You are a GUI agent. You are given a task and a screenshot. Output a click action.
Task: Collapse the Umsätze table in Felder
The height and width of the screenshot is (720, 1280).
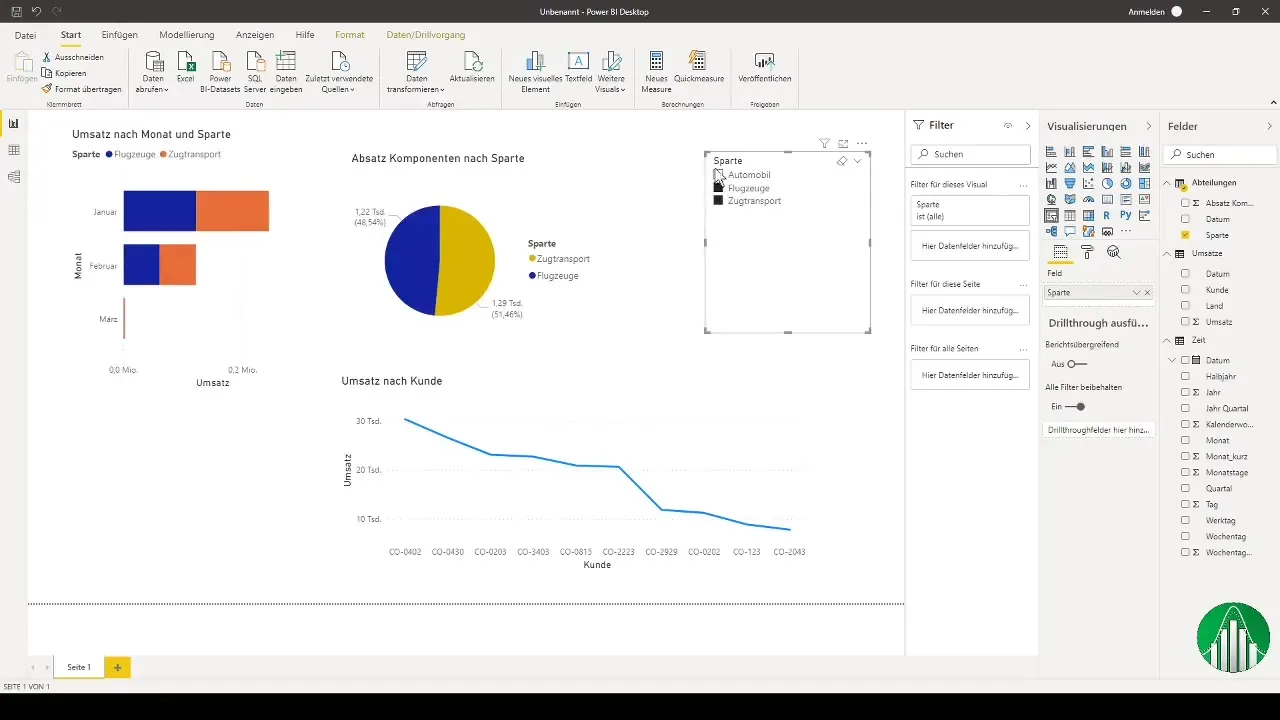pos(1167,254)
